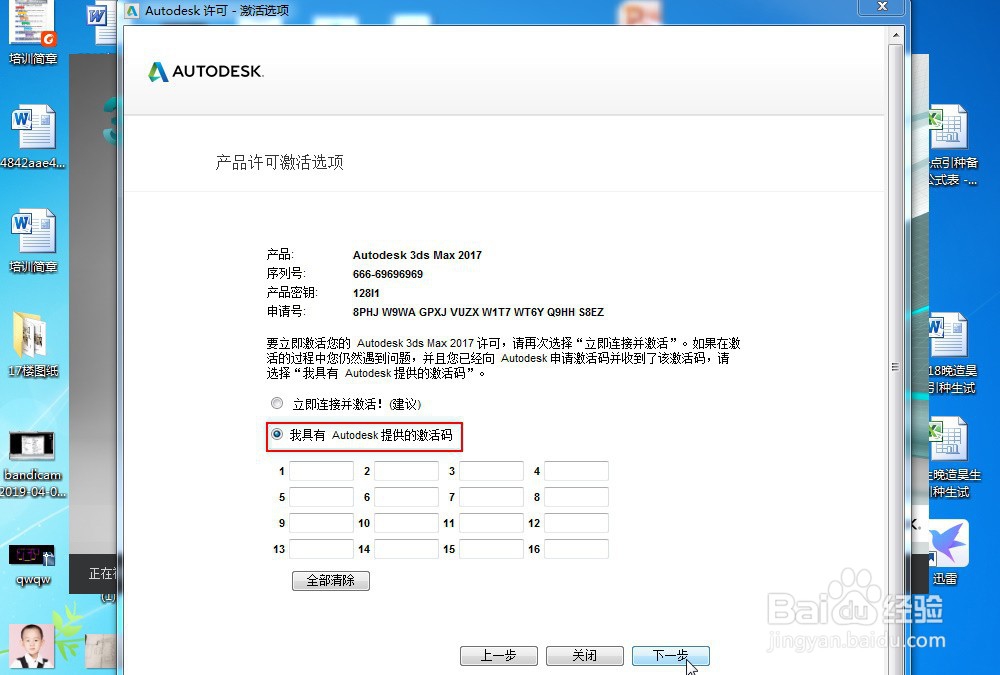Select 17楼图纸 folder on desktop
The image size is (1000, 675).
point(33,345)
